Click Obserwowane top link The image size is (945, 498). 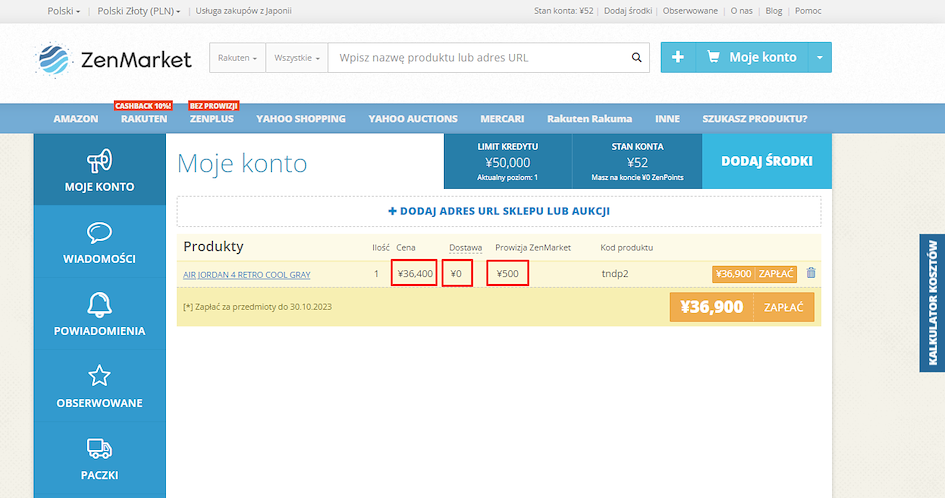tap(690, 11)
